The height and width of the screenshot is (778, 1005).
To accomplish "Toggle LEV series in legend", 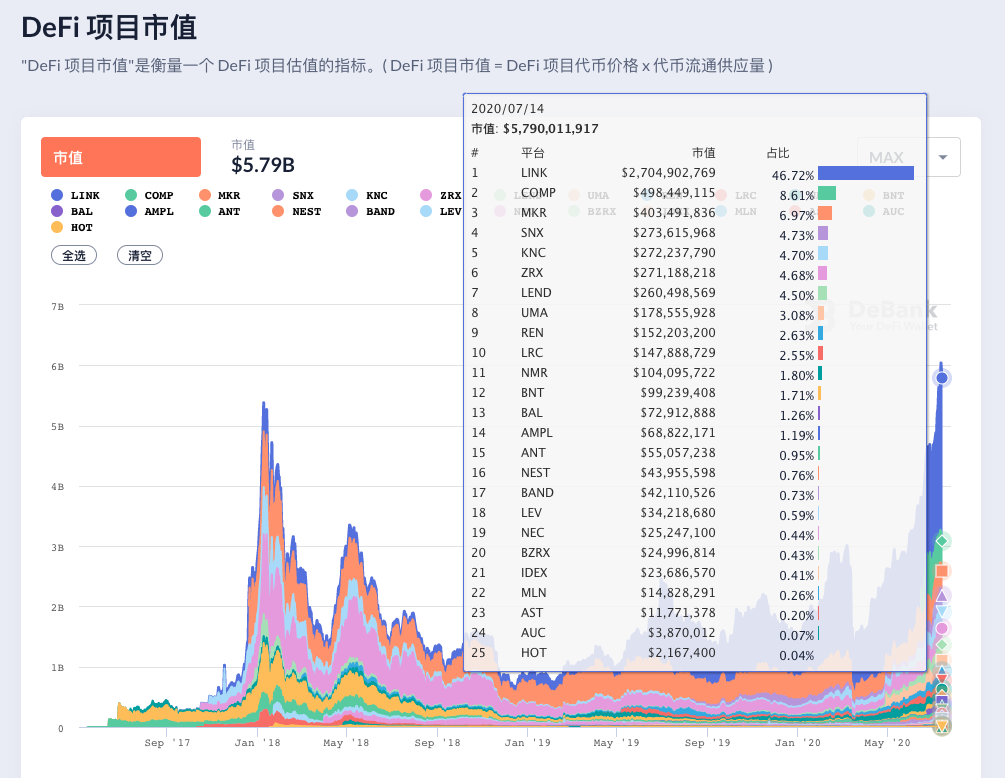I will click(441, 211).
